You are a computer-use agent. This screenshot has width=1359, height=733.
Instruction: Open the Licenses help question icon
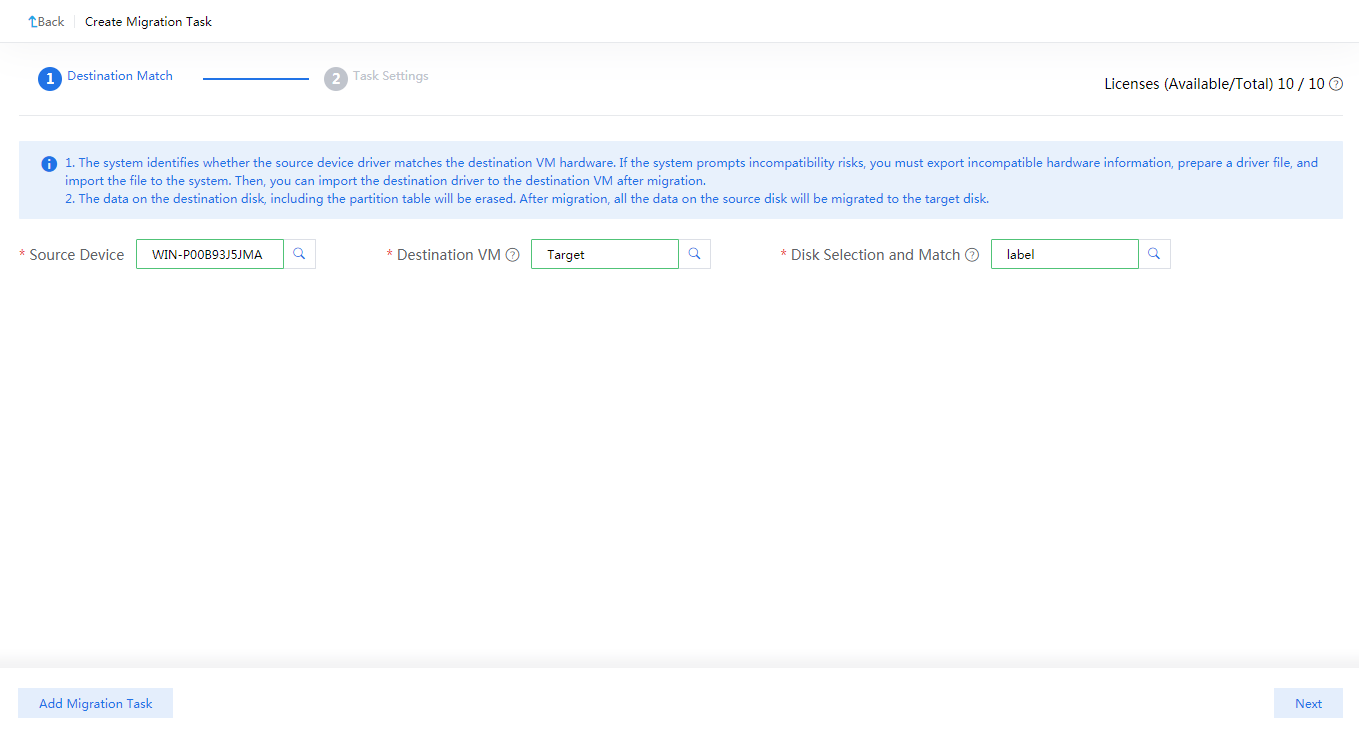pyautogui.click(x=1336, y=84)
